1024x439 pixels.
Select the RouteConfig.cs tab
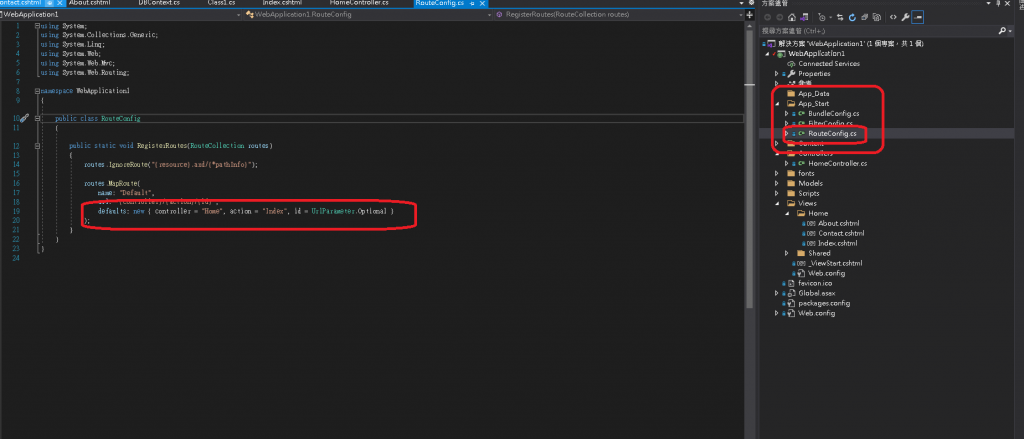[440, 3]
